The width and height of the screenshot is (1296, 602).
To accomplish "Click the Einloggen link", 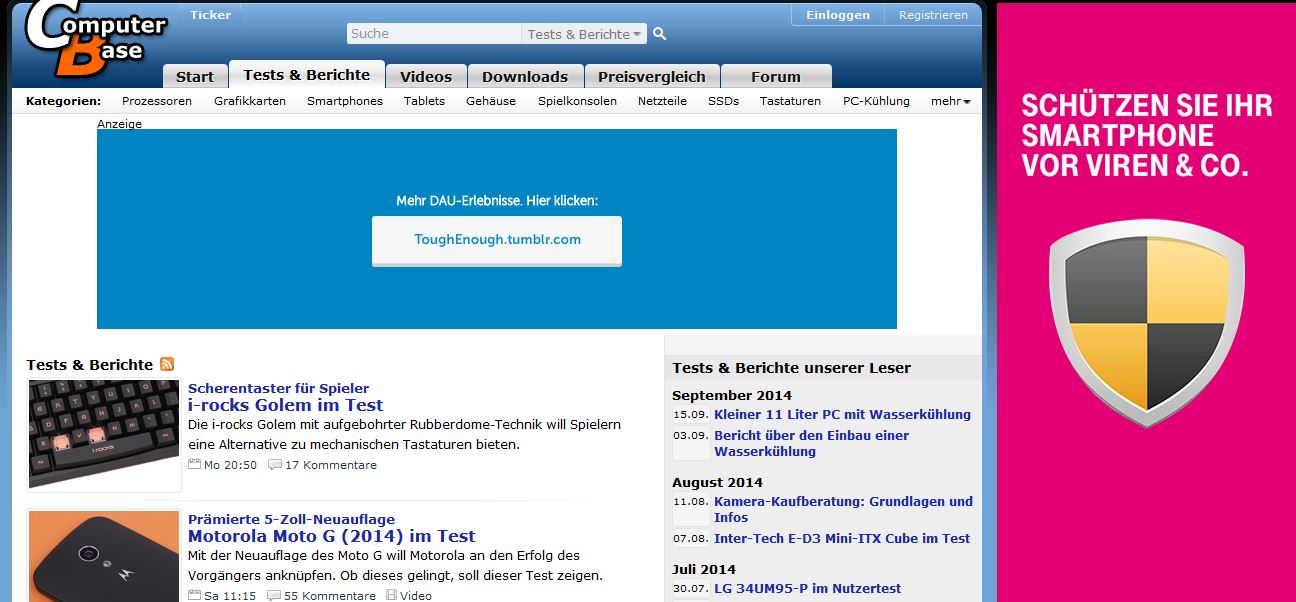I will click(838, 15).
